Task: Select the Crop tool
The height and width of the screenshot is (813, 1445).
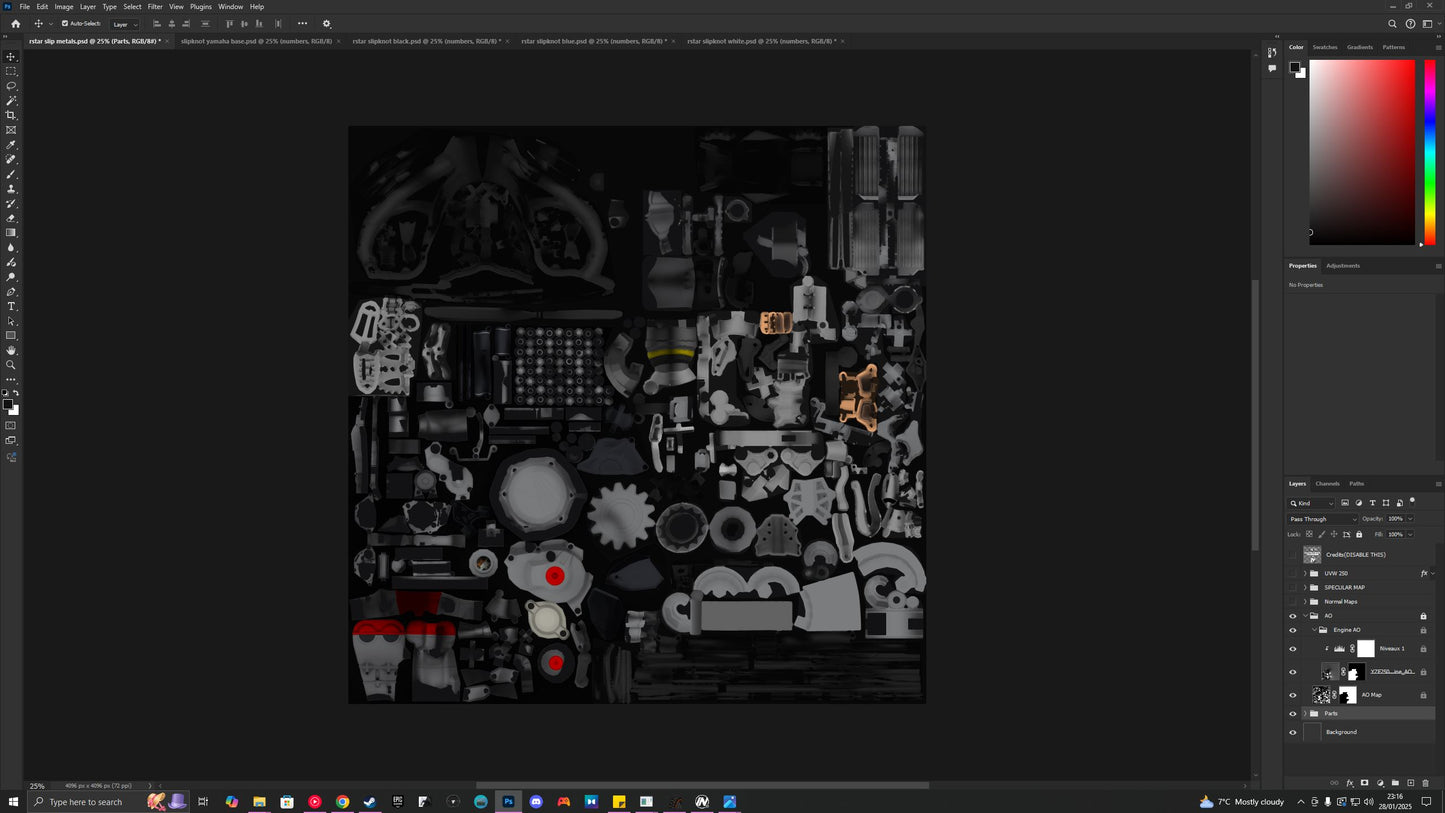Action: [11, 115]
